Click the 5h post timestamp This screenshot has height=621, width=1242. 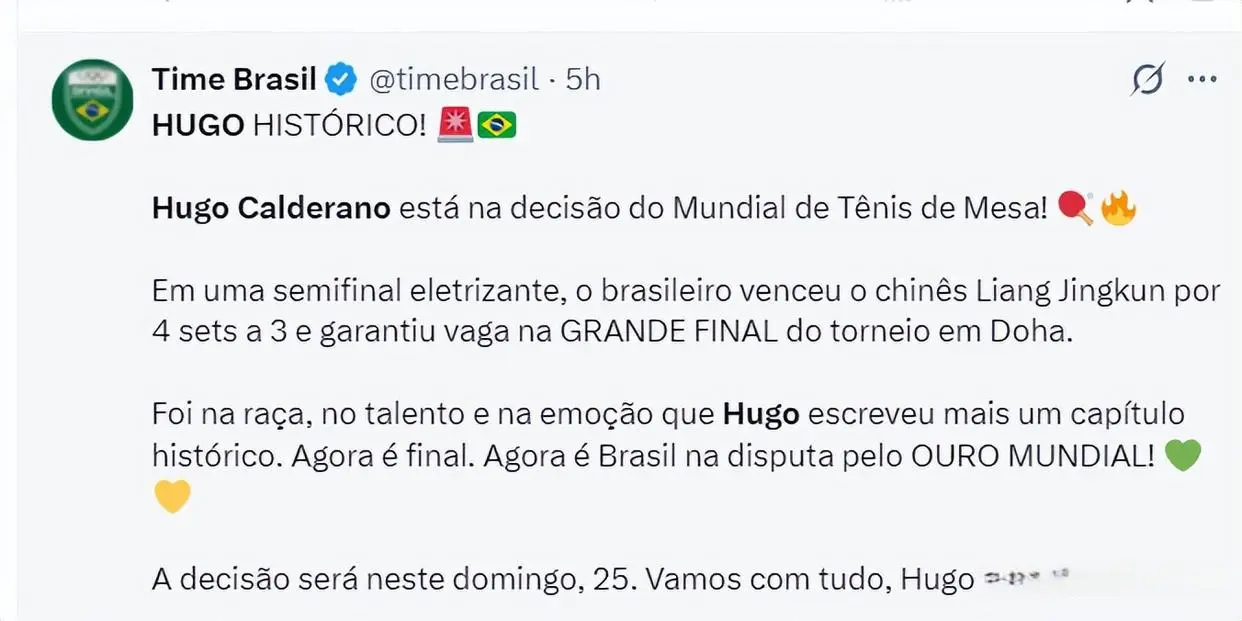pos(583,79)
